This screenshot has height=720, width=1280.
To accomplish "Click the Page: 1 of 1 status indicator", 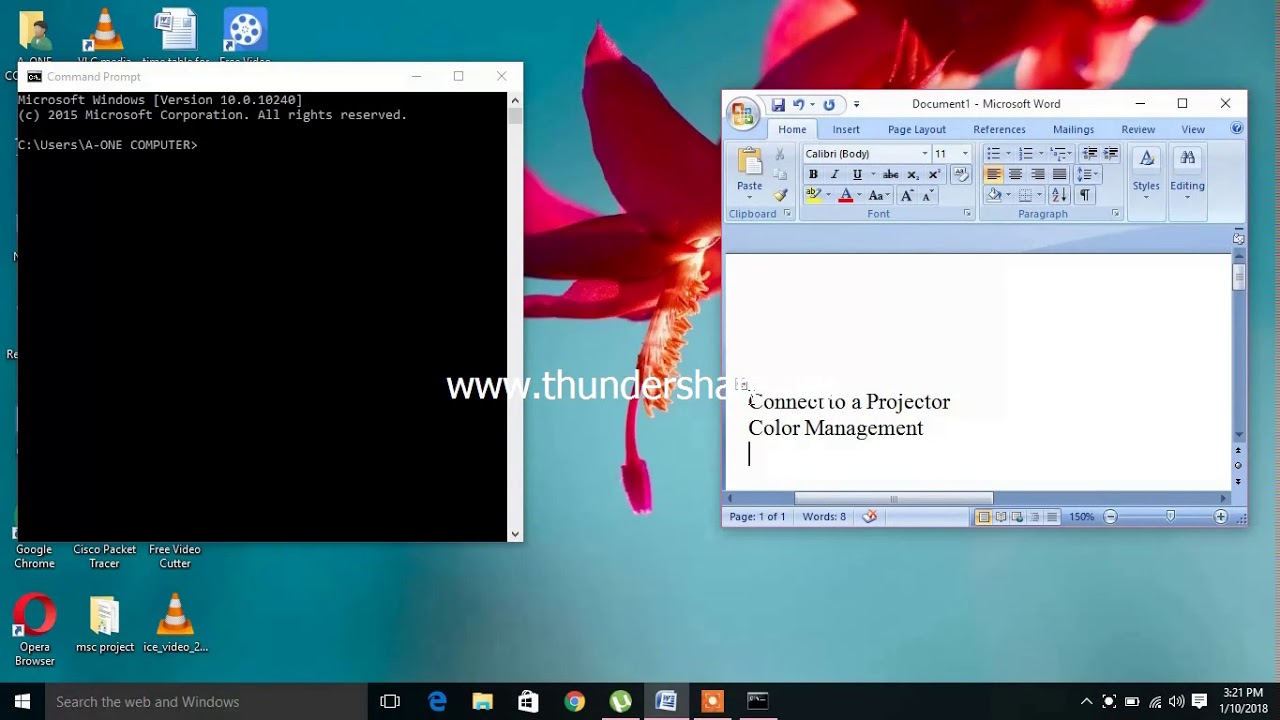I will [757, 517].
